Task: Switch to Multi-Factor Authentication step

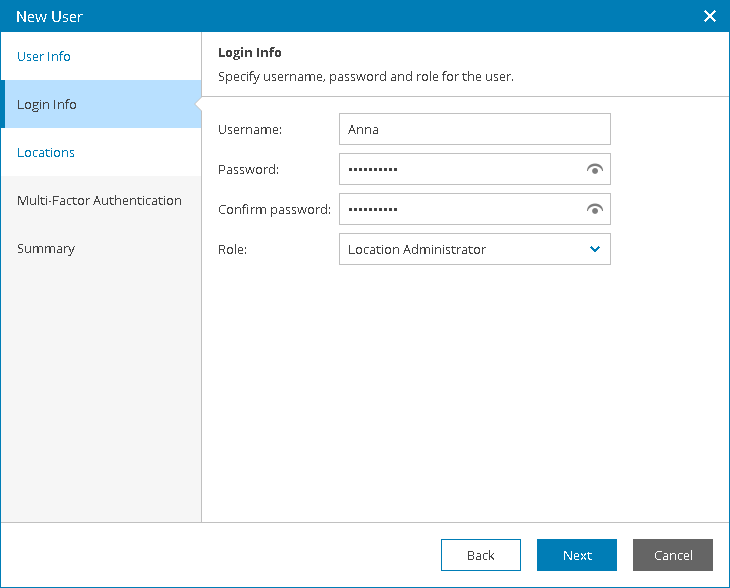Action: 99,201
